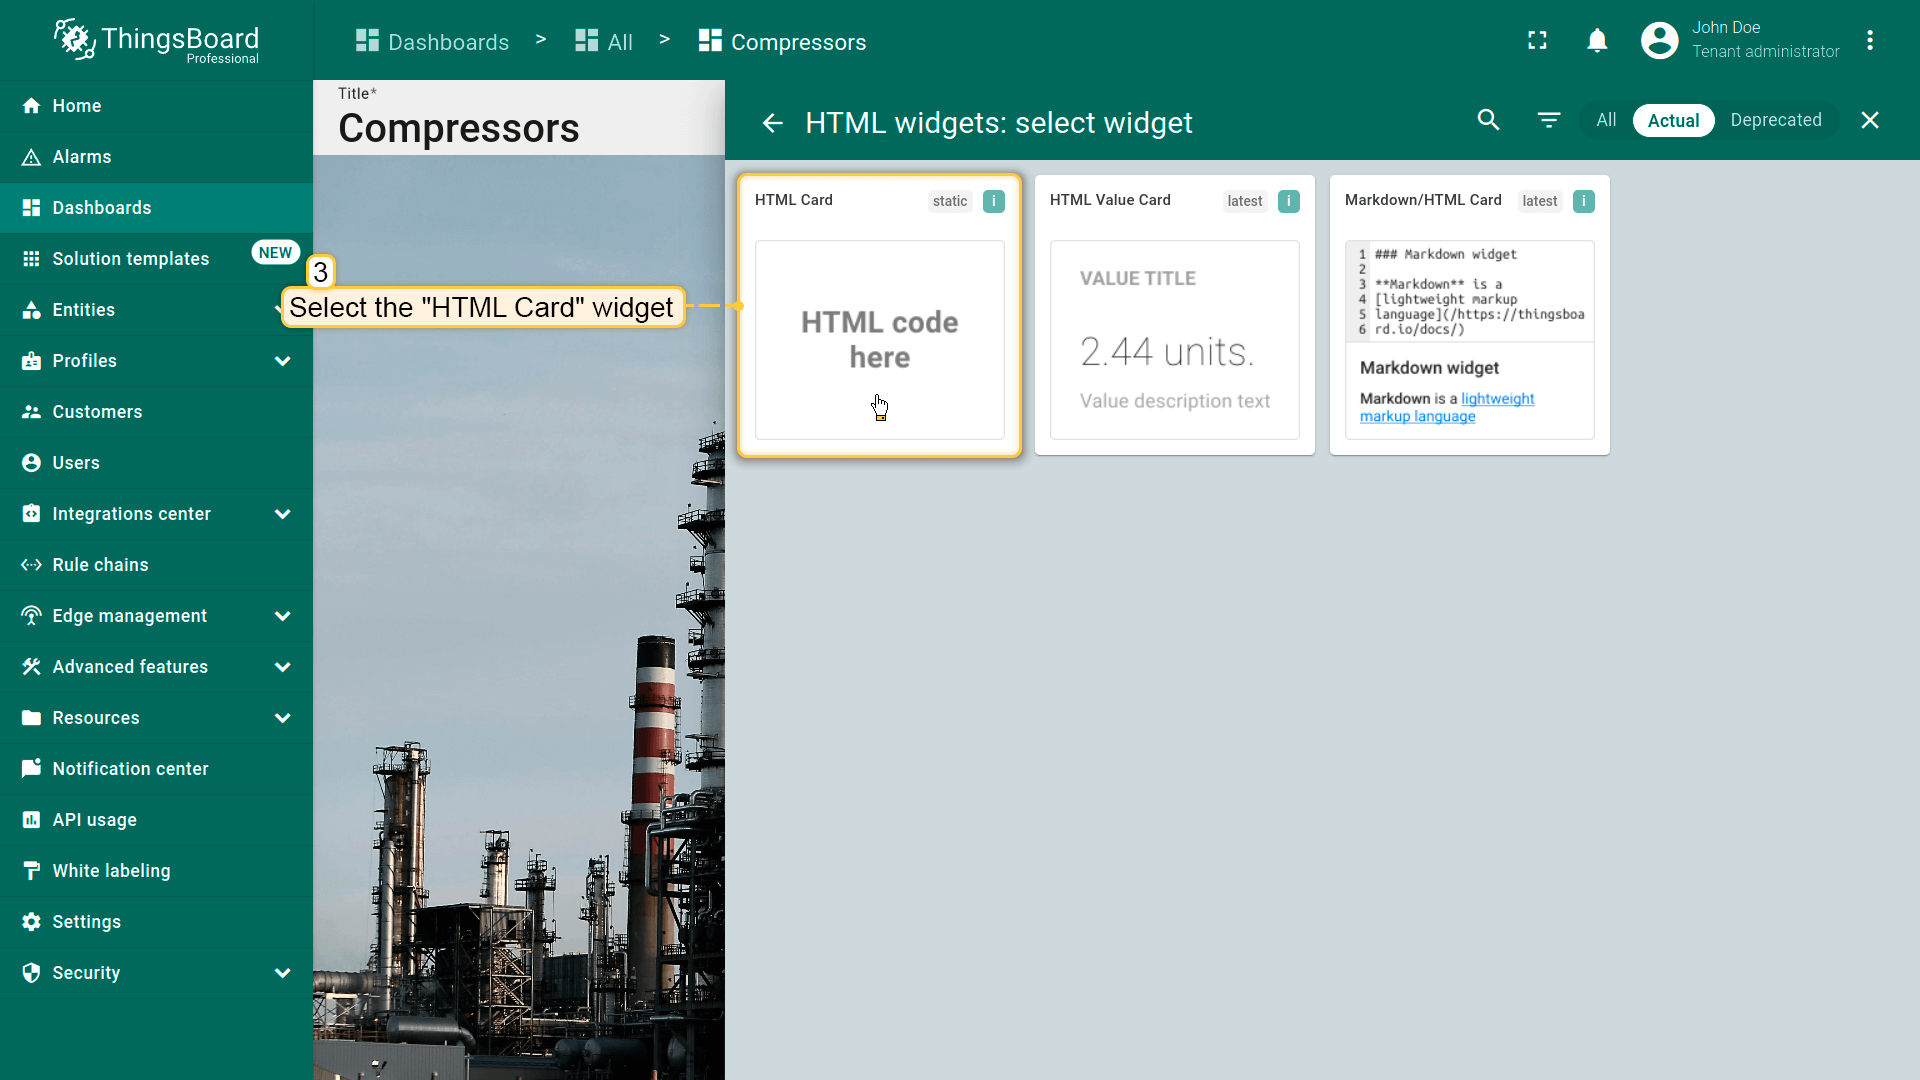Toggle fullscreen mode icon
Viewport: 1920px width, 1080px height.
[1537, 40]
